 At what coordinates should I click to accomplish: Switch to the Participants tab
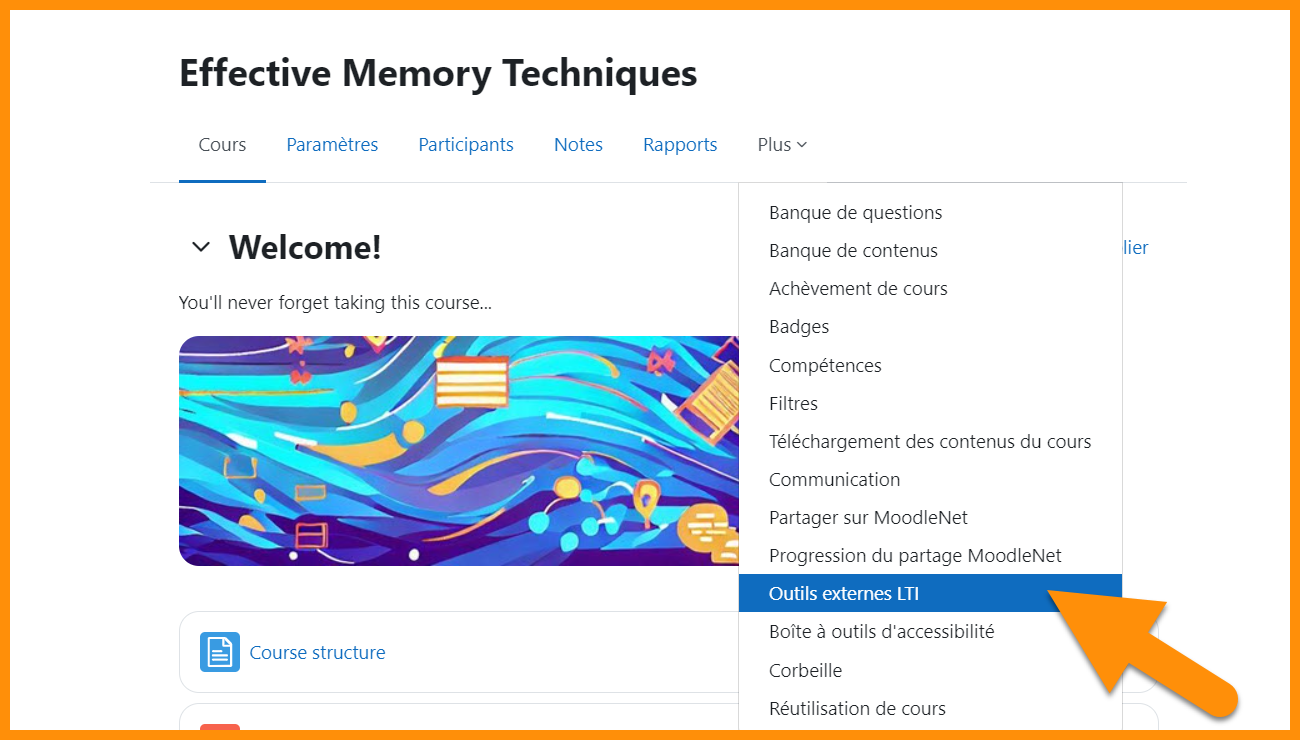tap(465, 144)
